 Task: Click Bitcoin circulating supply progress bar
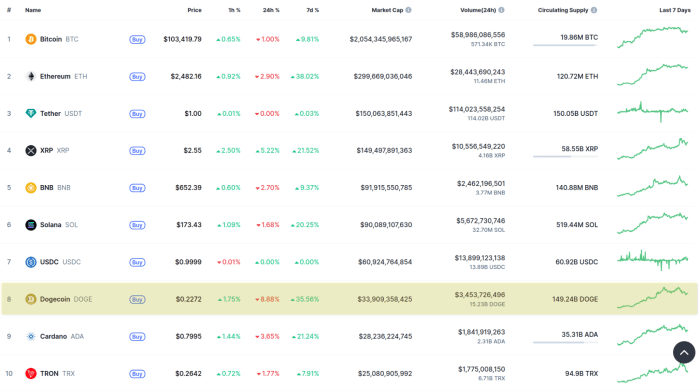[565, 45]
